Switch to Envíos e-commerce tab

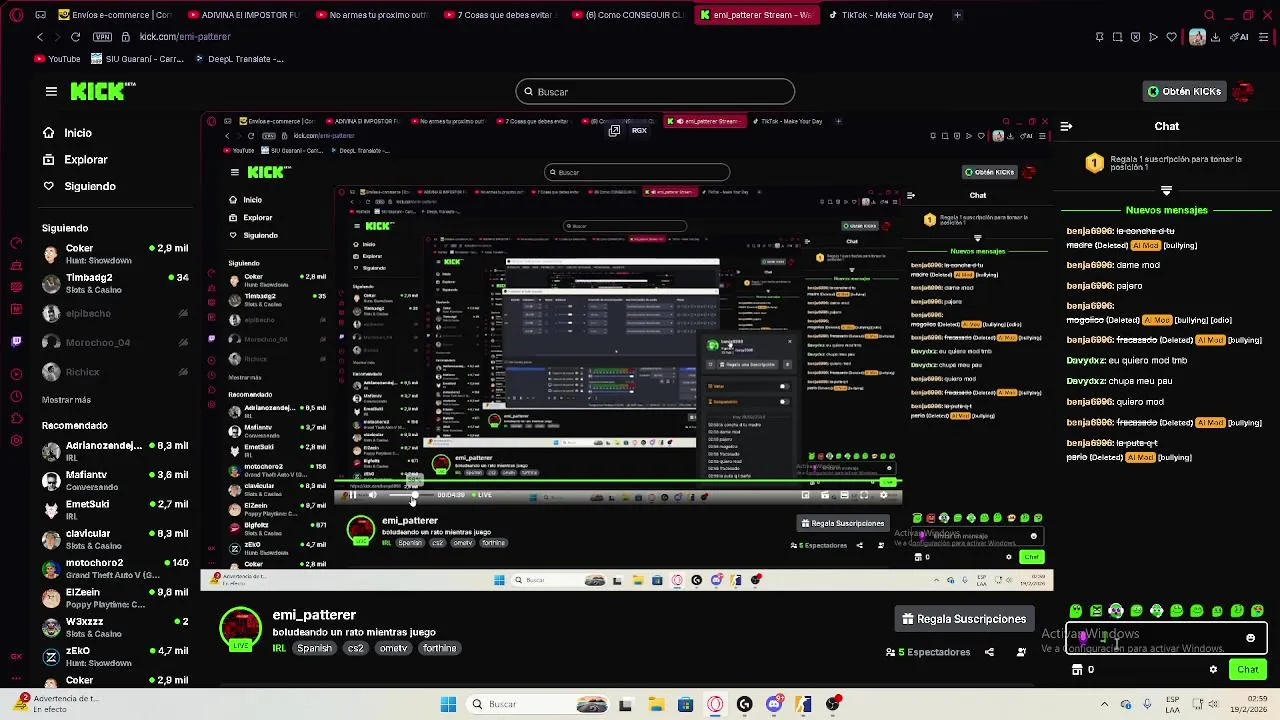[117, 15]
